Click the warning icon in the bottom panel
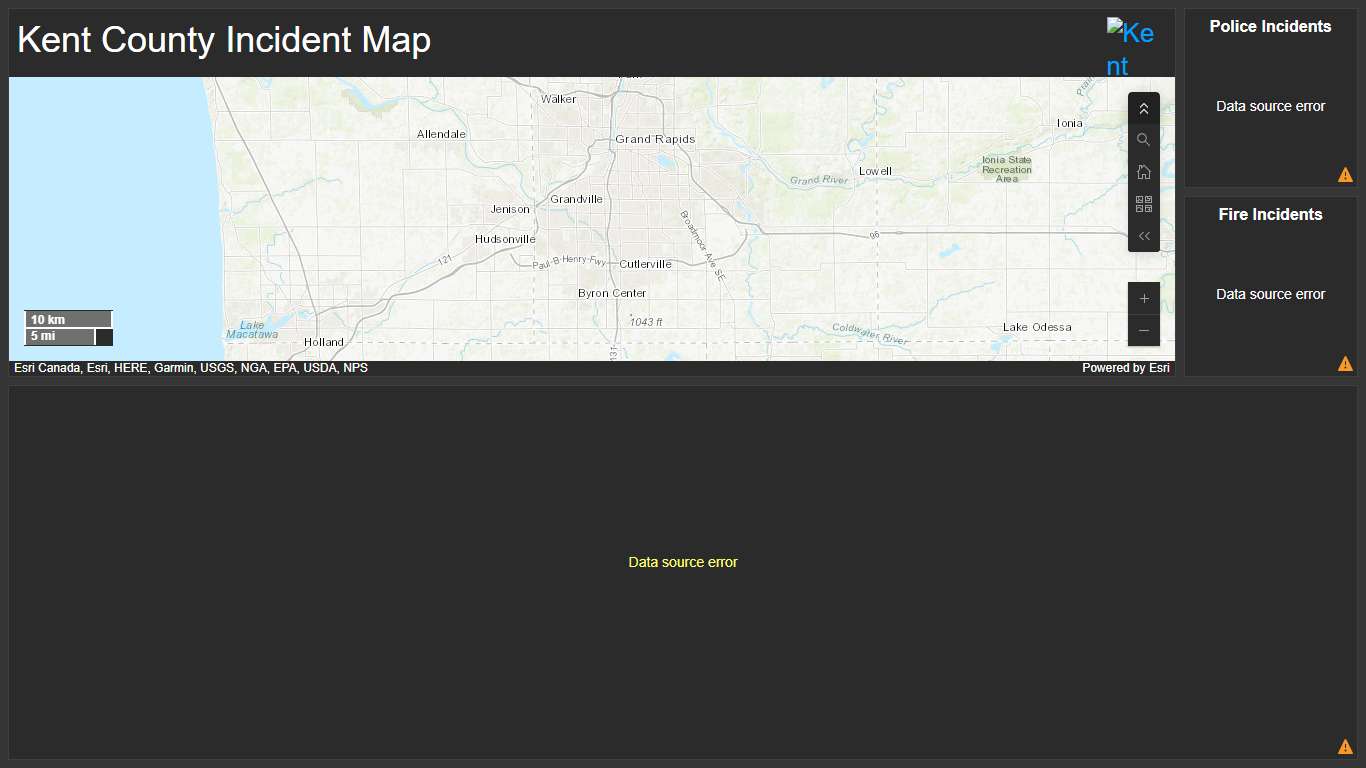The width and height of the screenshot is (1366, 768). (x=1345, y=746)
